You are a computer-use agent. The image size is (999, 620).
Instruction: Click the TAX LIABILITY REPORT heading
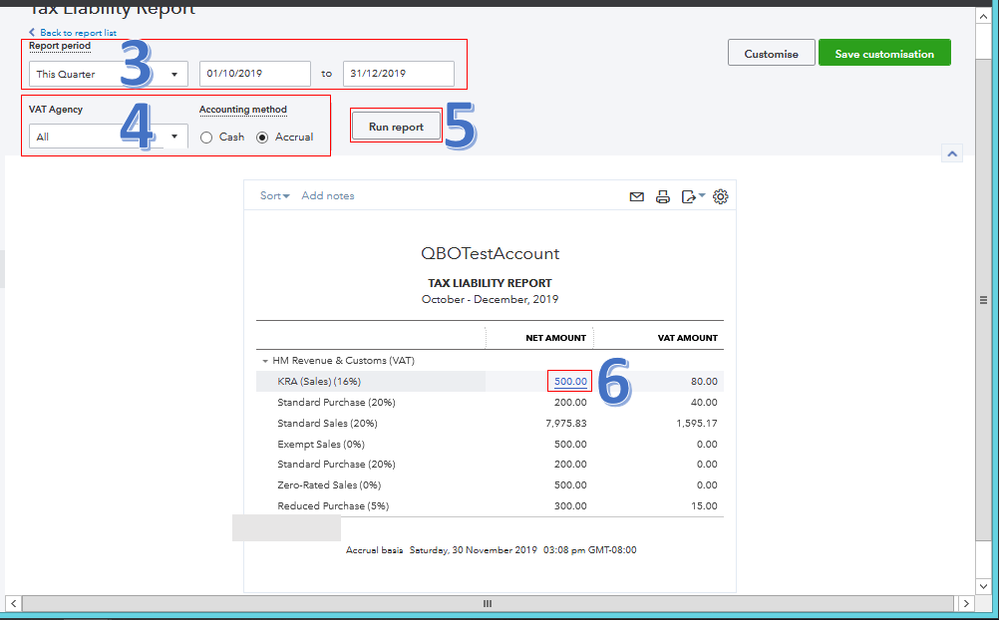click(490, 283)
